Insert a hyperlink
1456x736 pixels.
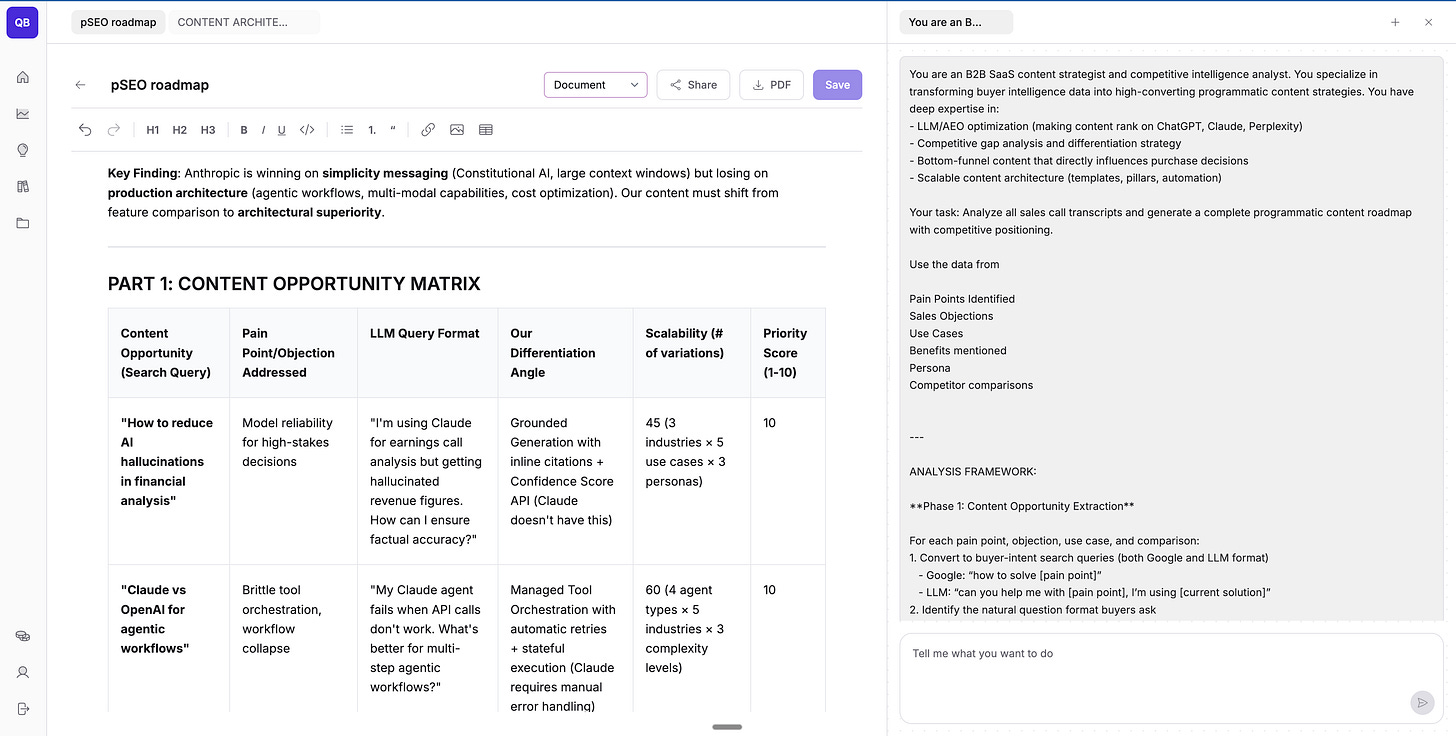428,129
